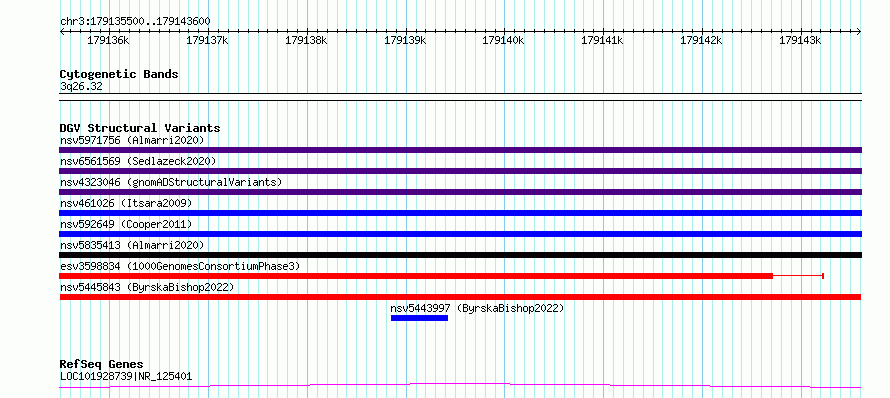Click the ruler's left arrowhead
This screenshot has width=890, height=398.
coord(62,32)
